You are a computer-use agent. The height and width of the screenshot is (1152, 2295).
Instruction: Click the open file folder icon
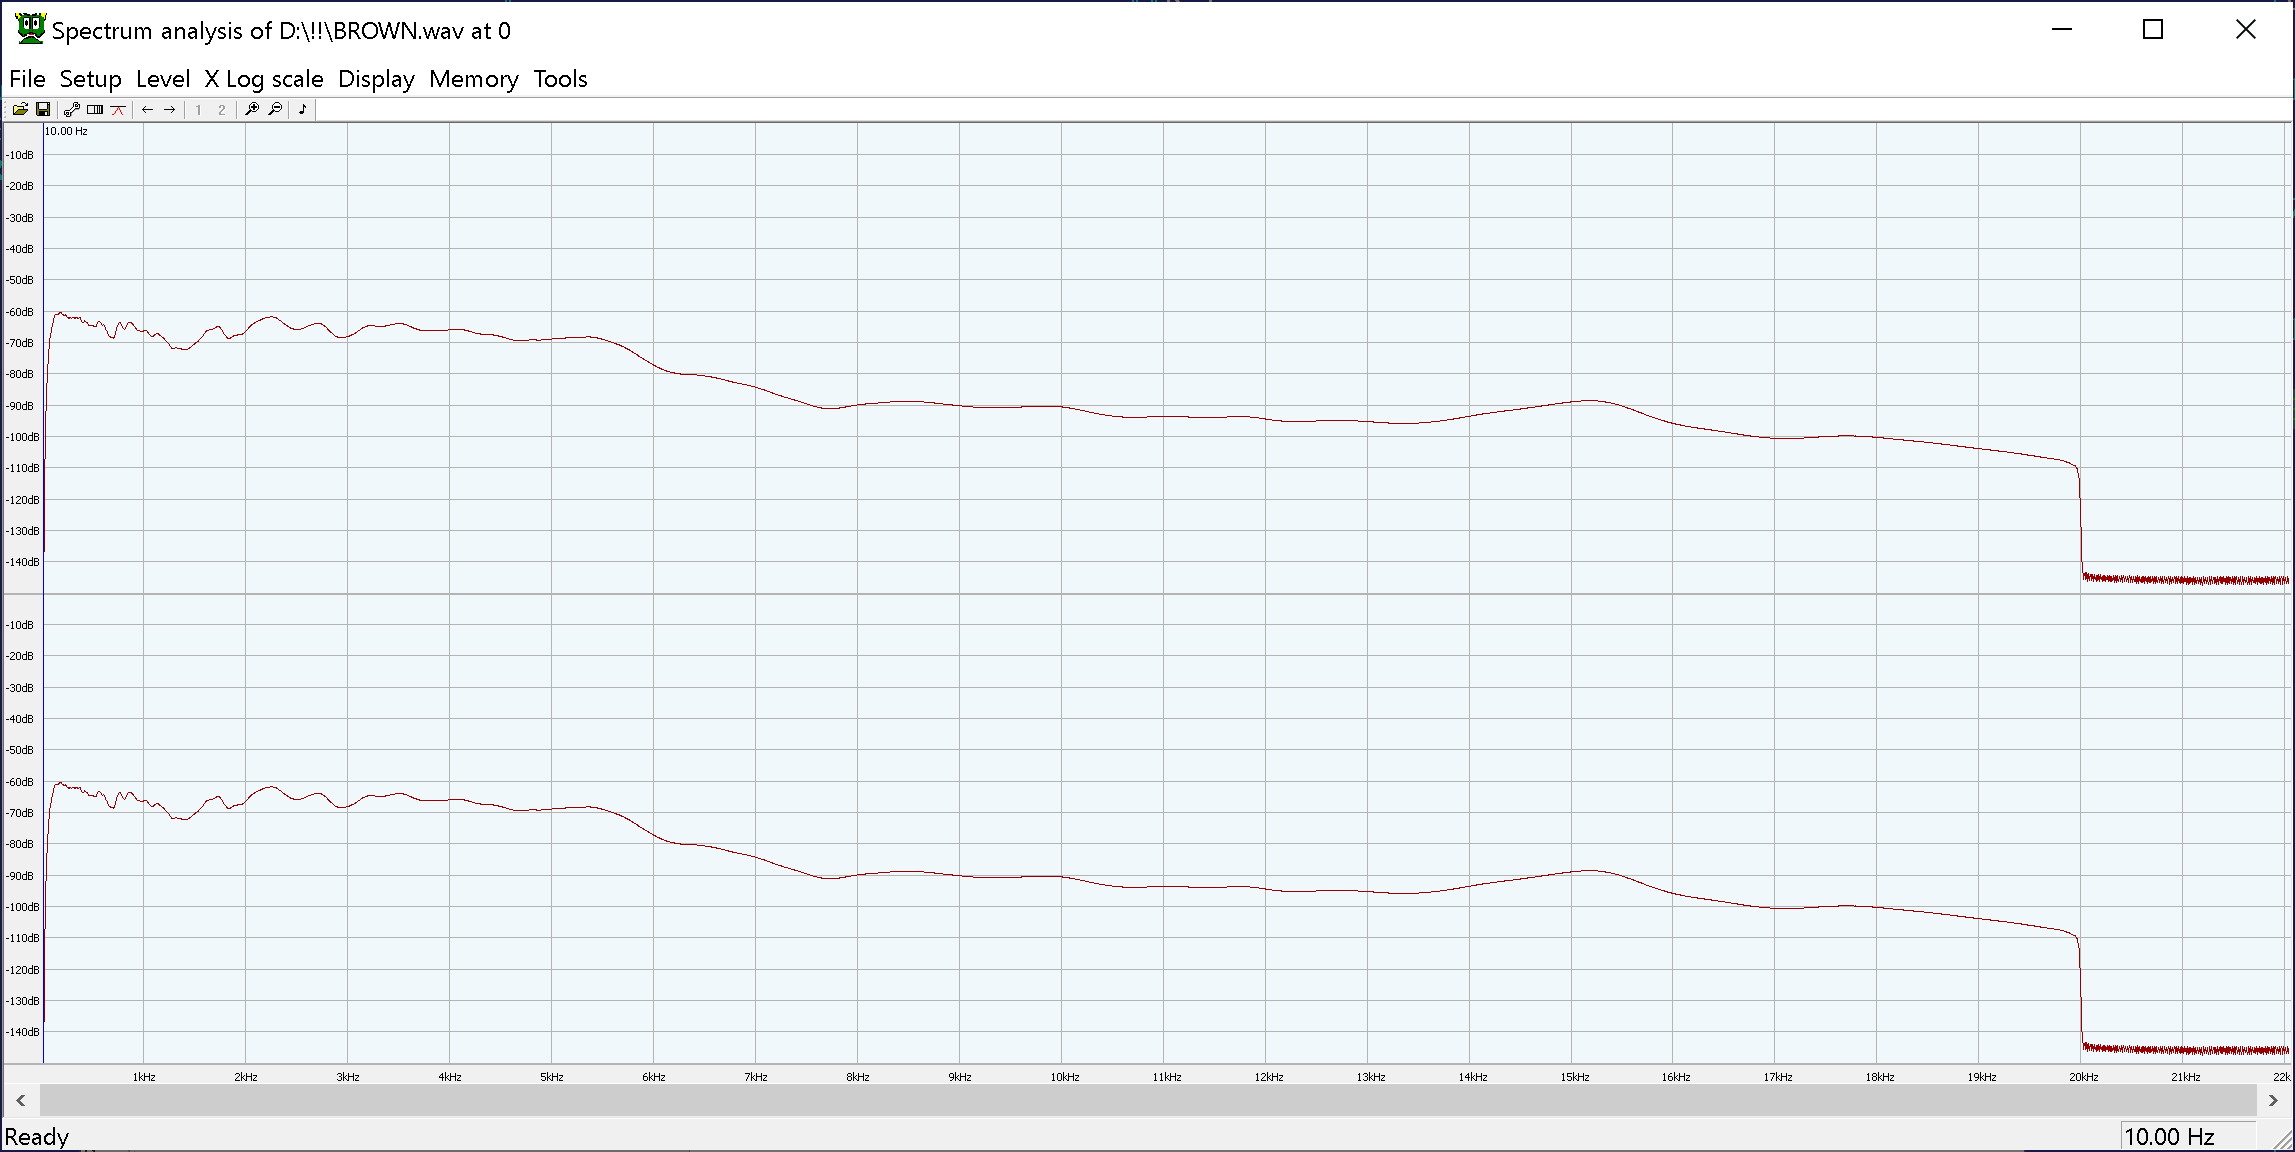tap(20, 110)
